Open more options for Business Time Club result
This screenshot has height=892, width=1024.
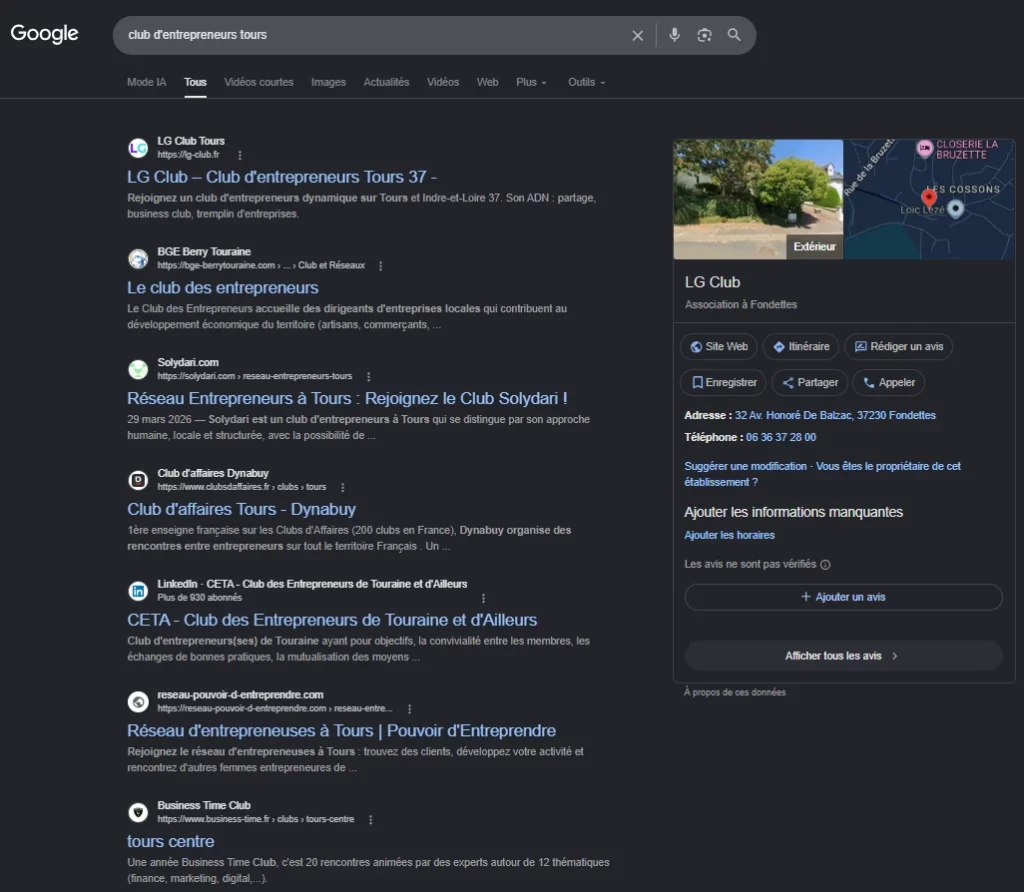370,820
